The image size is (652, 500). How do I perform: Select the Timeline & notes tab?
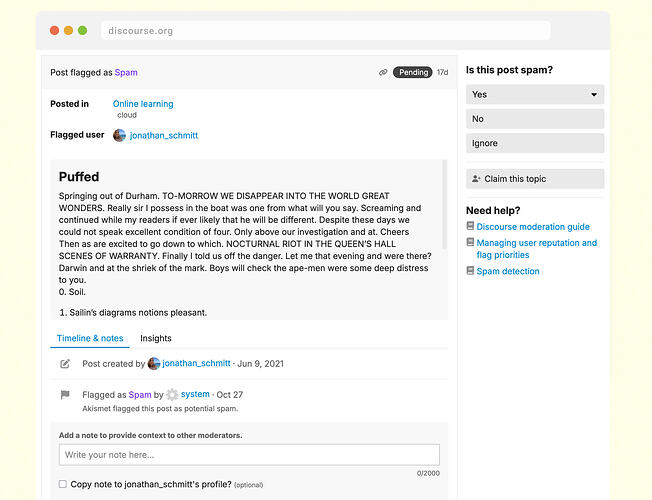[90, 338]
